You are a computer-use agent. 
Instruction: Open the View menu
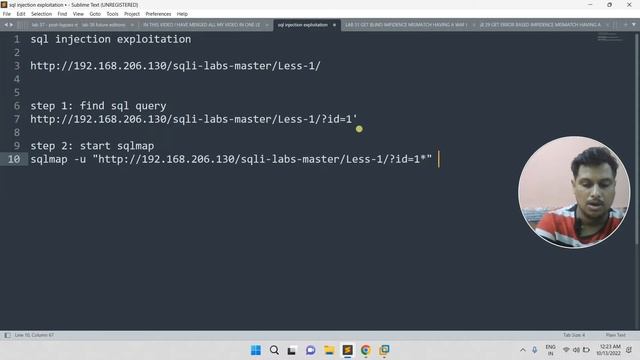tap(78, 14)
